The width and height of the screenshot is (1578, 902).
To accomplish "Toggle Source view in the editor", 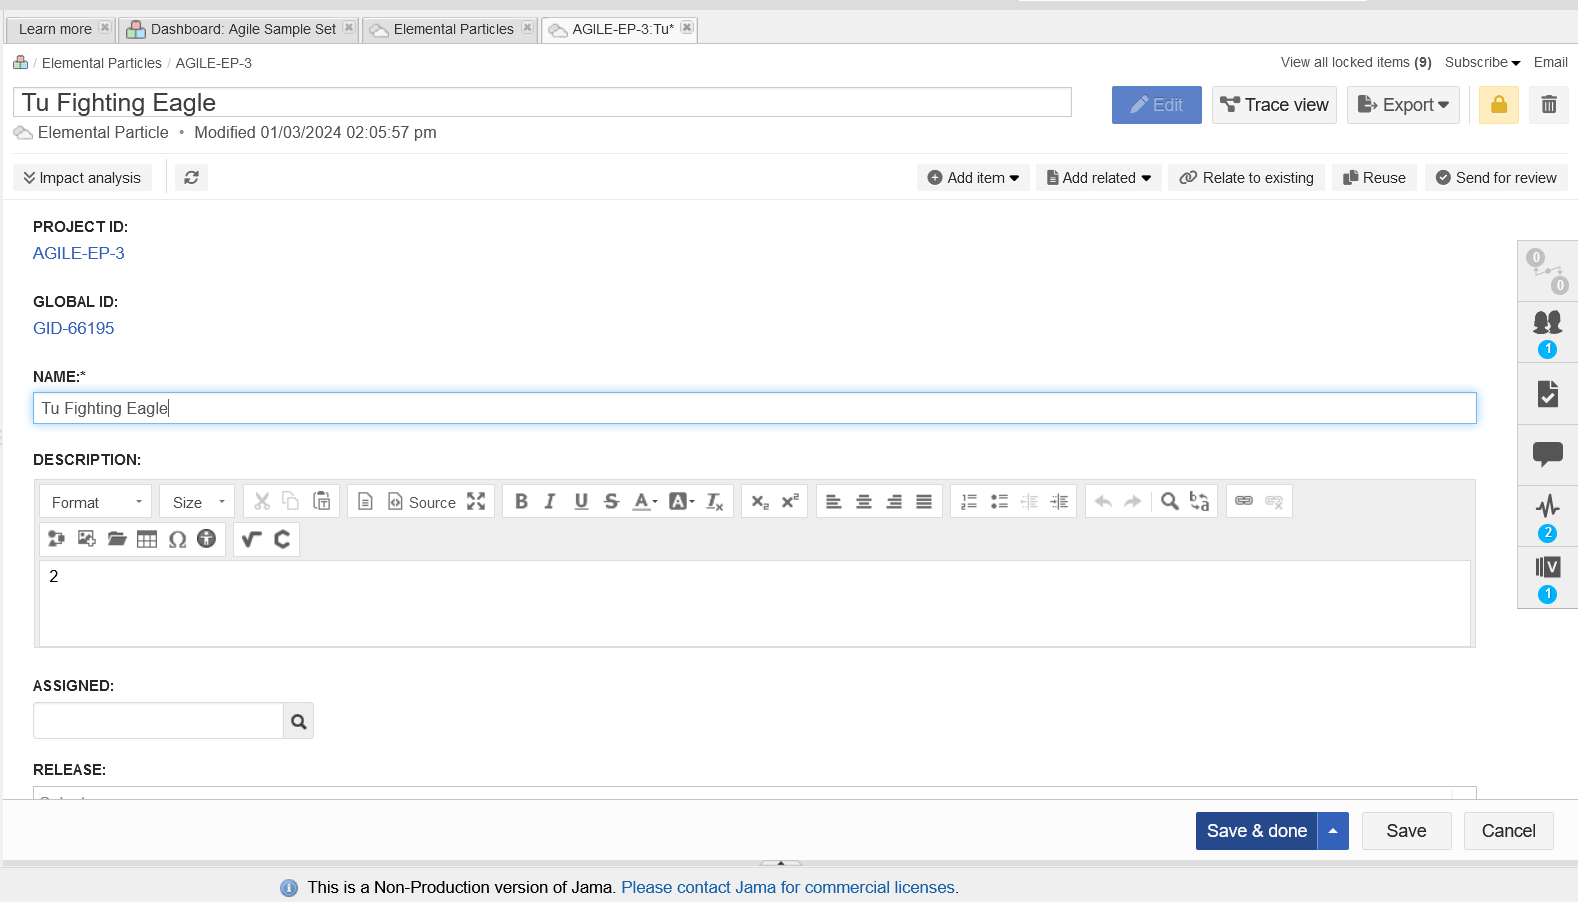I will [421, 502].
